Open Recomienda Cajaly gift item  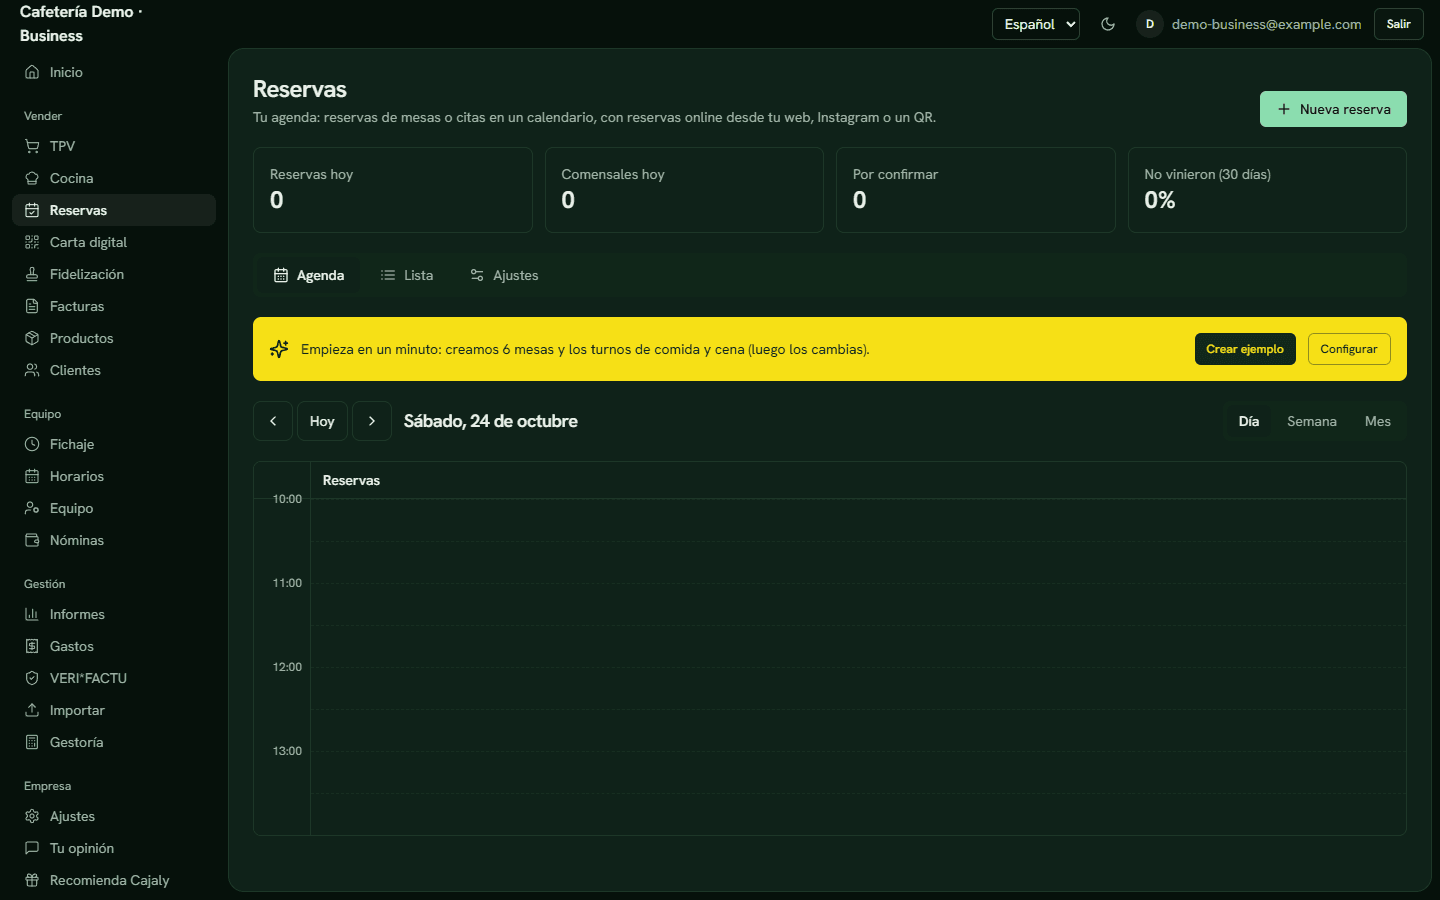114,880
